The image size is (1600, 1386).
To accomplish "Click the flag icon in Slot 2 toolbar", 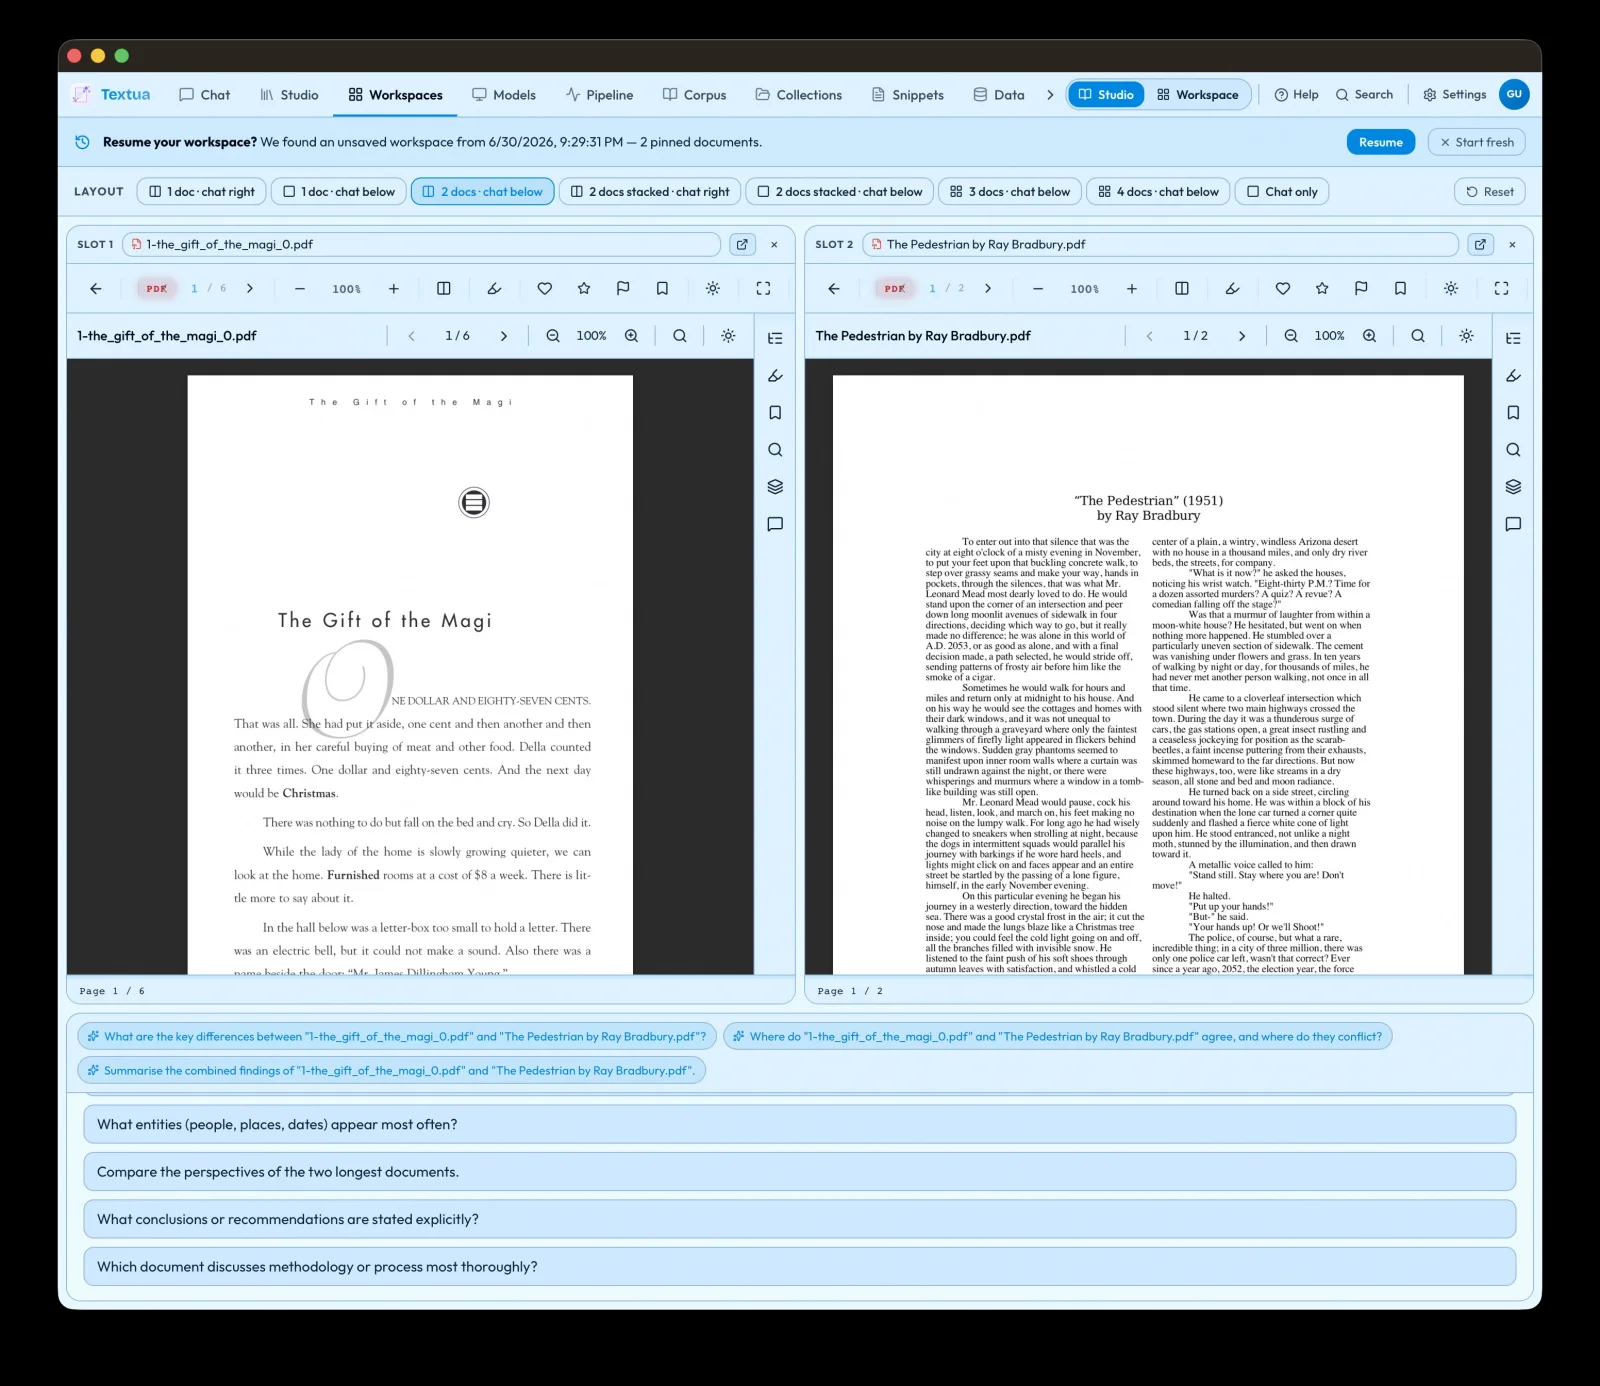I will point(1361,289).
